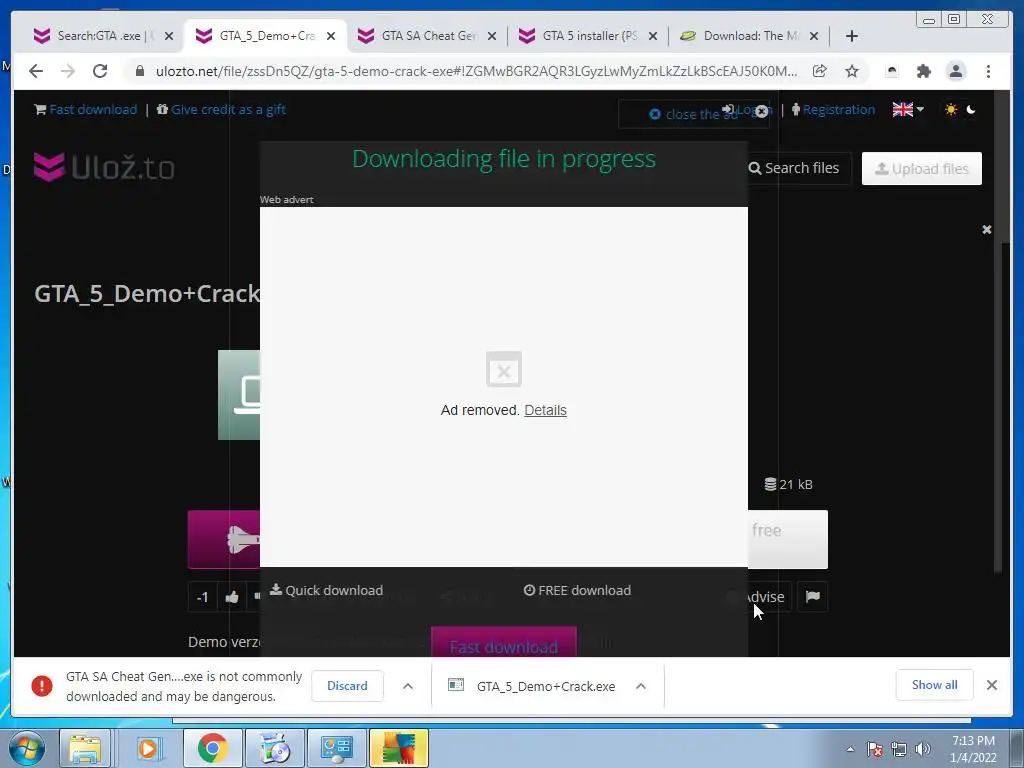Discard the dangerous GTA SA Cheat download
The width and height of the screenshot is (1024, 768).
(x=347, y=686)
